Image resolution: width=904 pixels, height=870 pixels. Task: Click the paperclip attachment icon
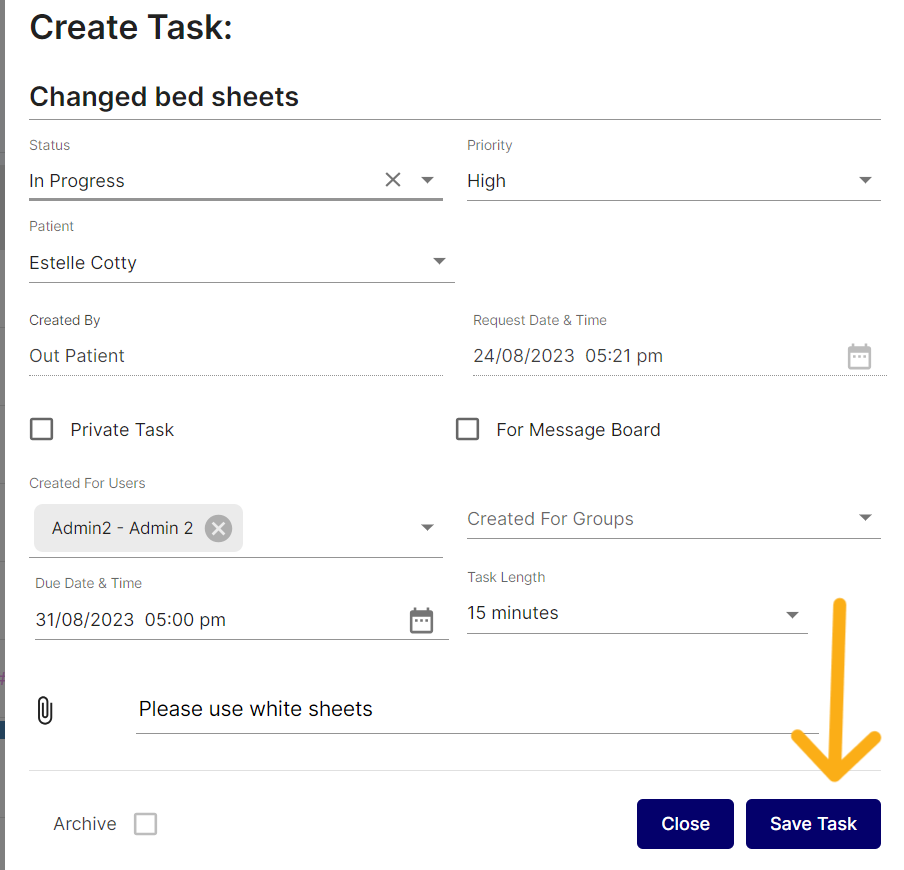44,711
